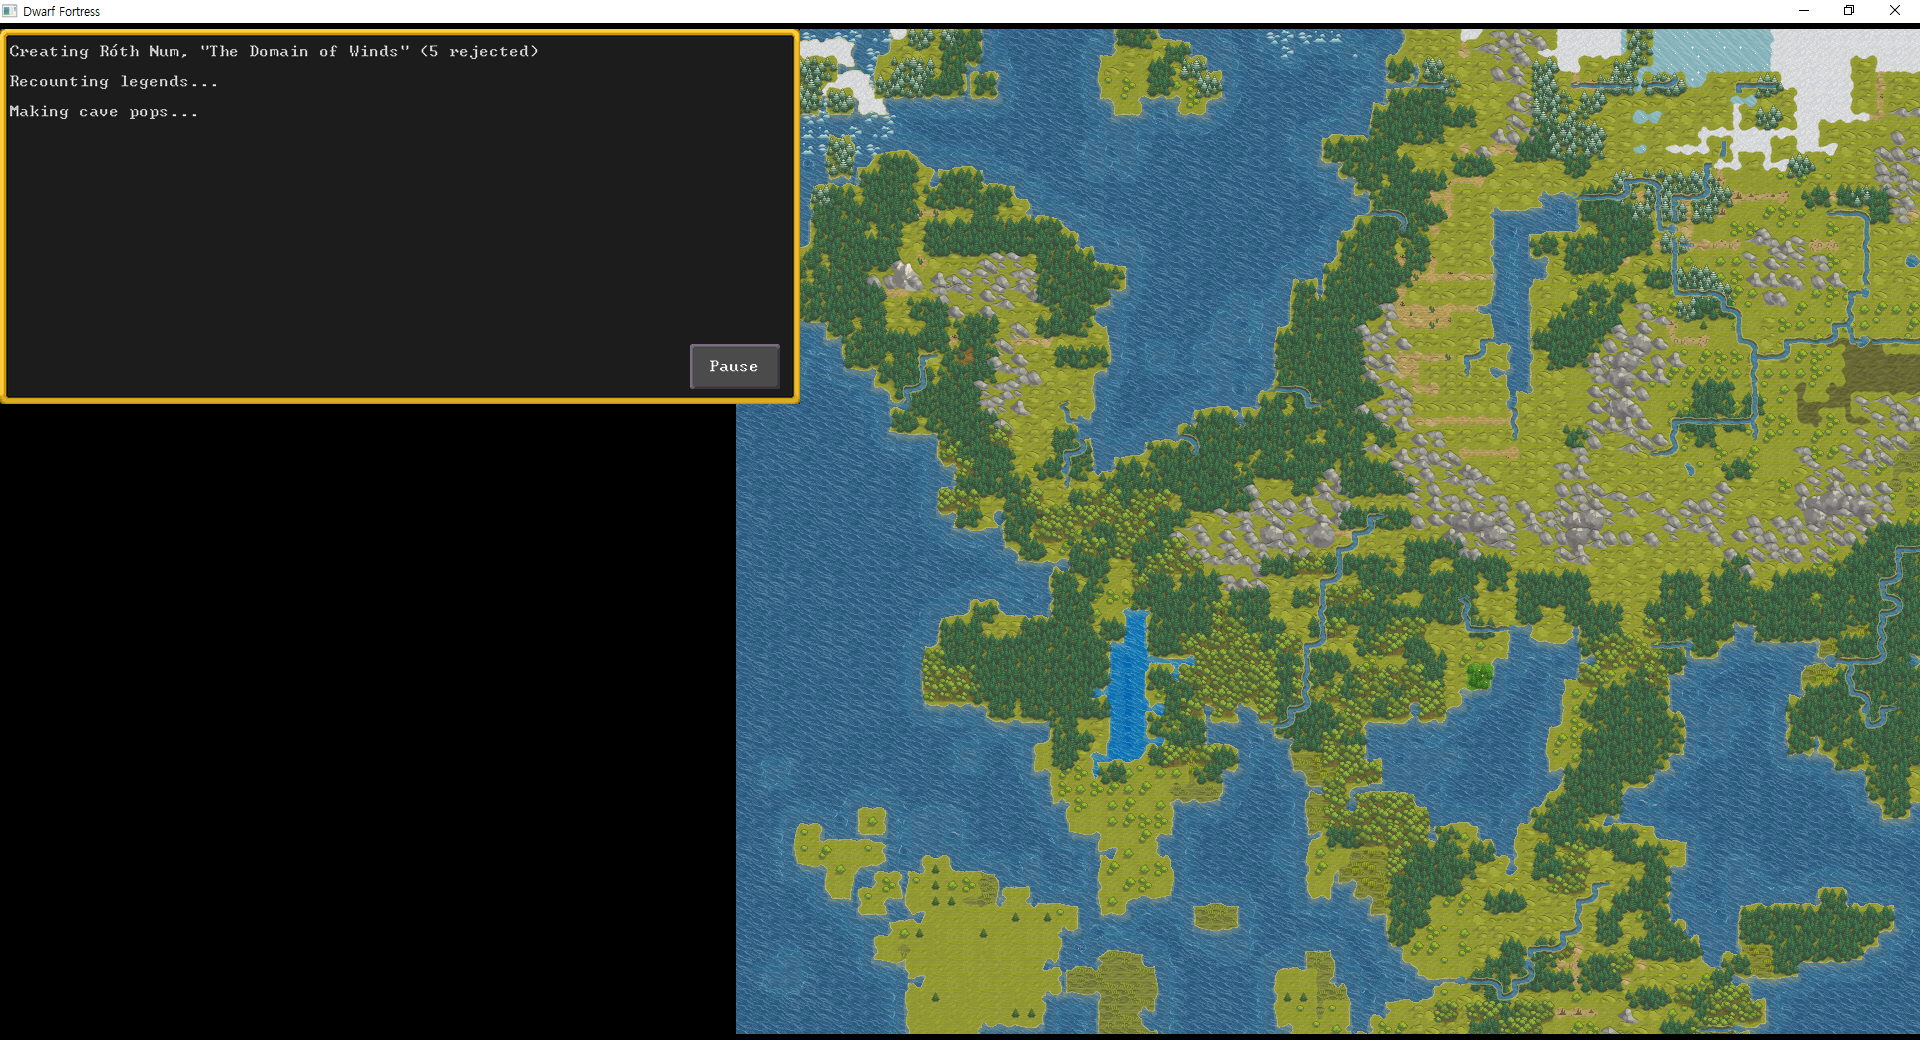Click the Dwarf Fortress title bar icon
1920x1040 pixels.
point(10,11)
